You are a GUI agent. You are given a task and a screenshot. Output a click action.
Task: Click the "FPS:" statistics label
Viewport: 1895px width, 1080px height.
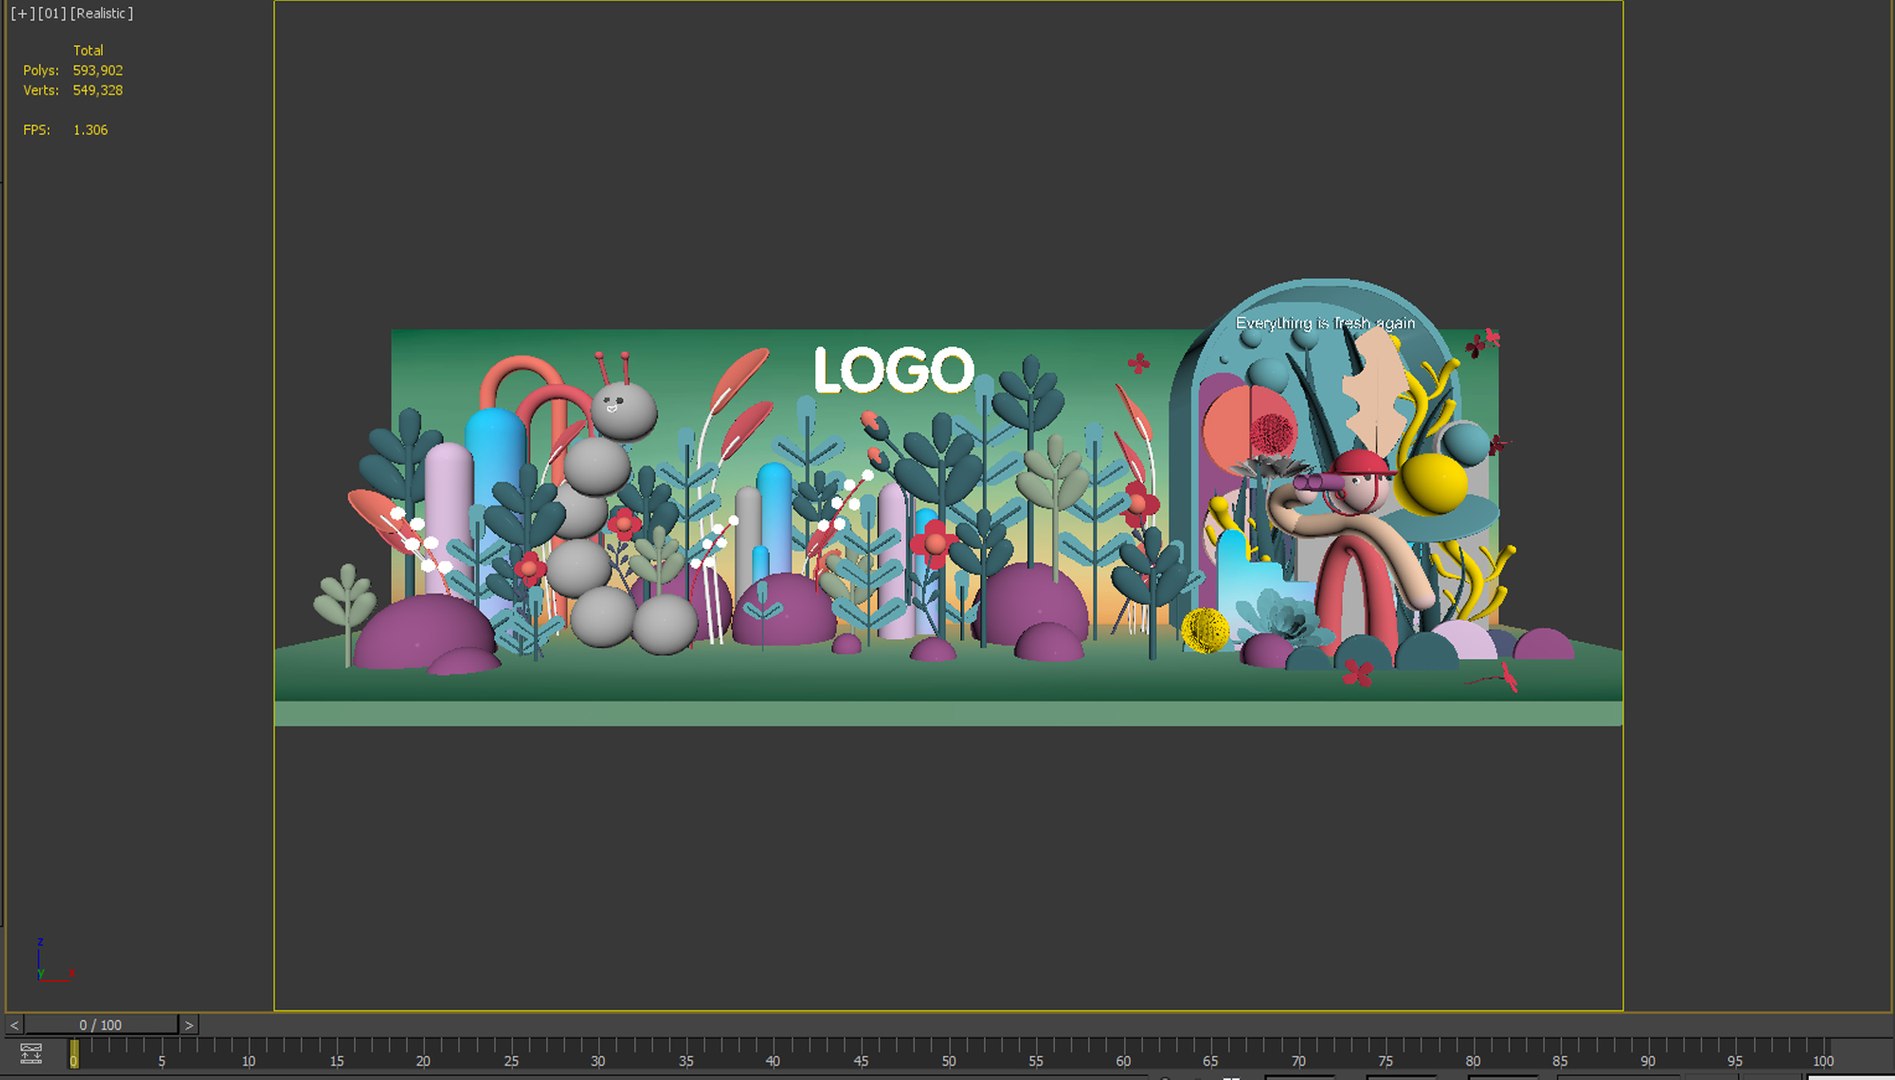point(37,130)
